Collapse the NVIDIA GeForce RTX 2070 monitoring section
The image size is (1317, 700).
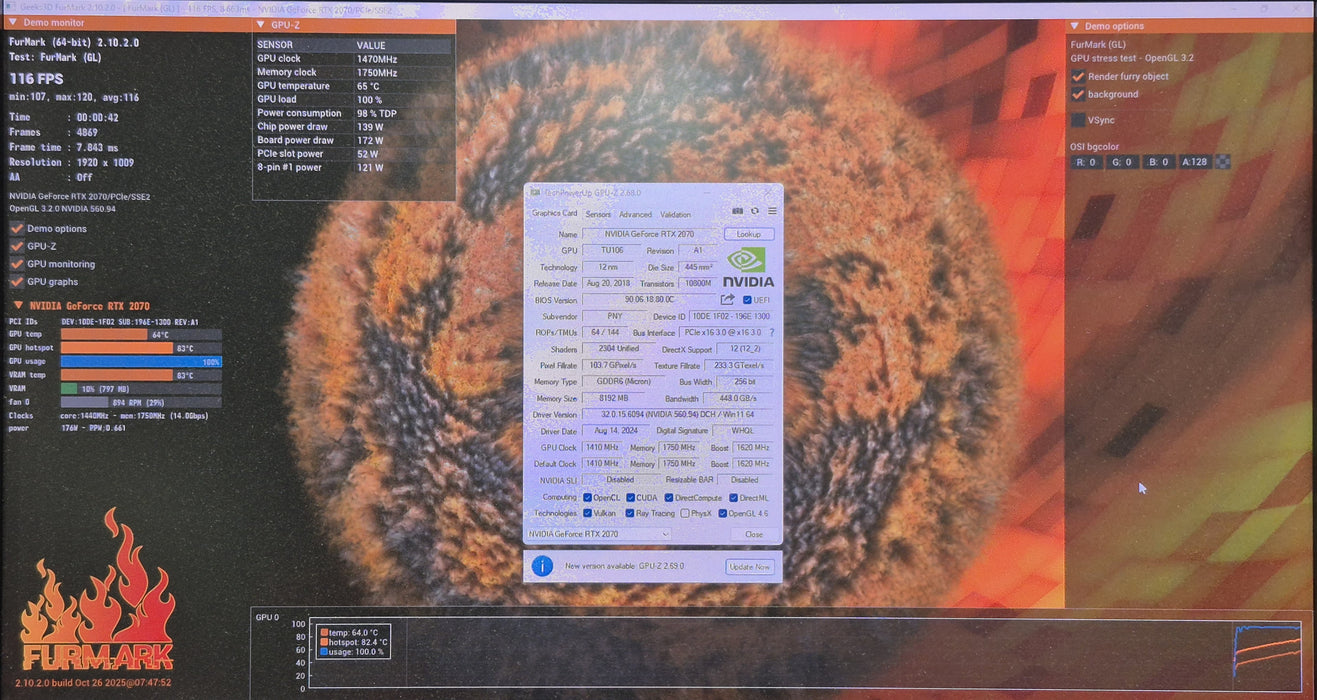point(82,306)
